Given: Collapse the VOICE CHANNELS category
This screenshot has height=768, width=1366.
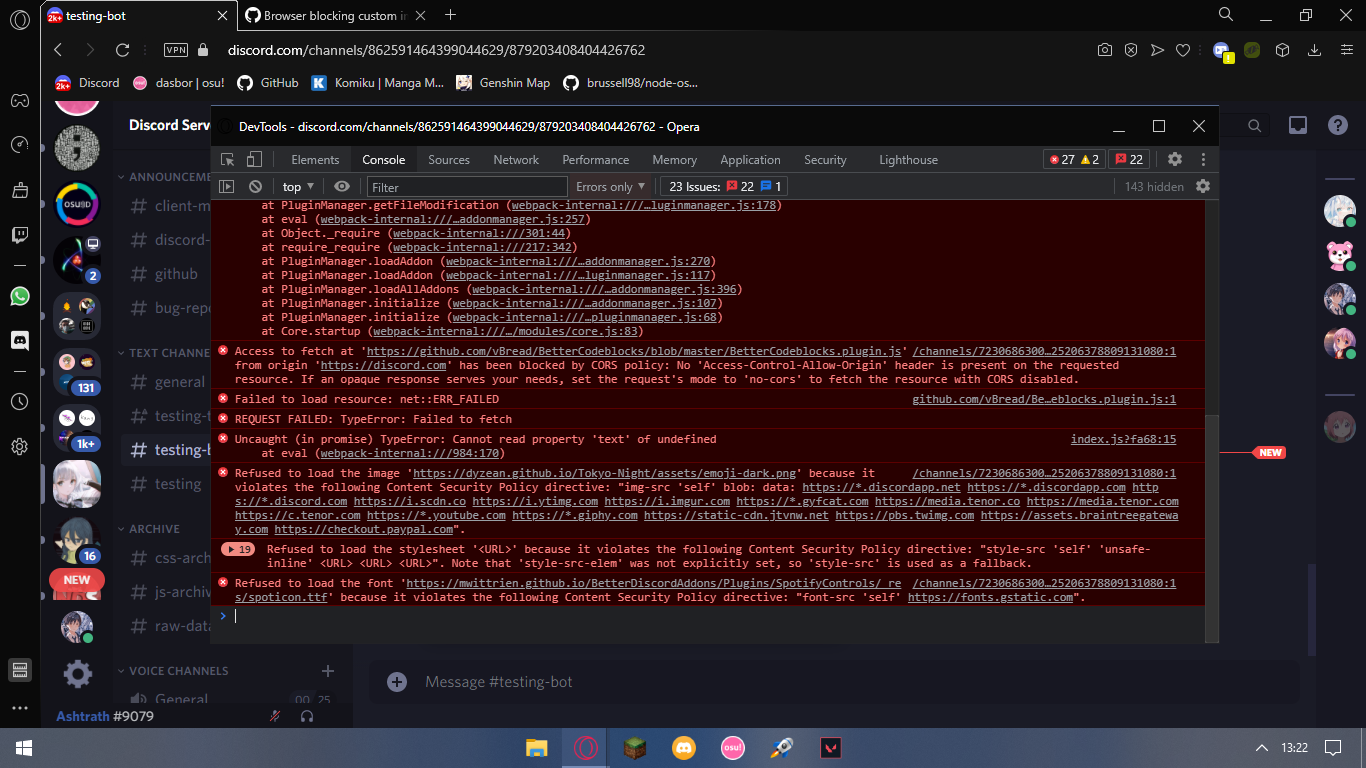Looking at the screenshot, I should pyautogui.click(x=172, y=671).
